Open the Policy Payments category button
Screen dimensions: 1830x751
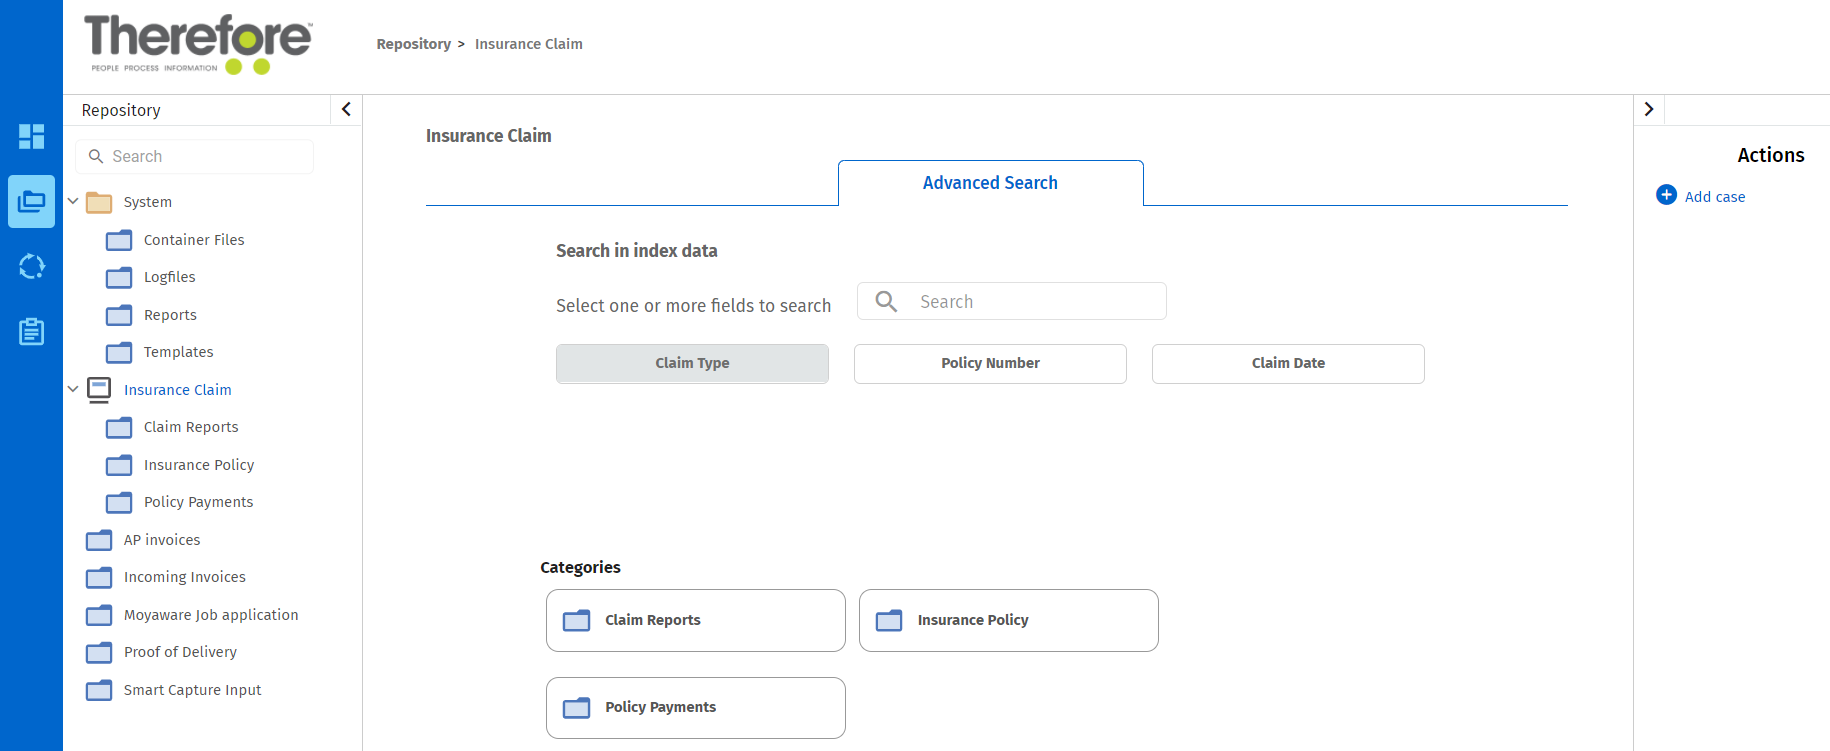(695, 707)
